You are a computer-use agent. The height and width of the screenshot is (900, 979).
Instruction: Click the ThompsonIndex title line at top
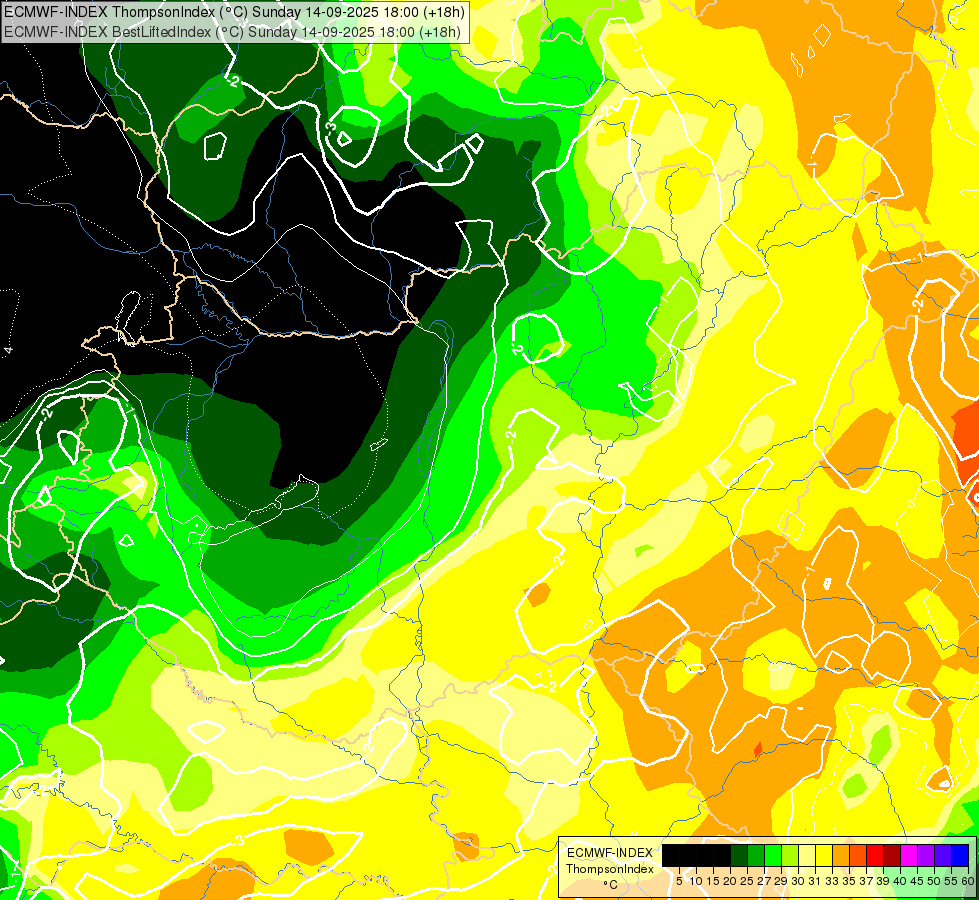[x=235, y=12]
